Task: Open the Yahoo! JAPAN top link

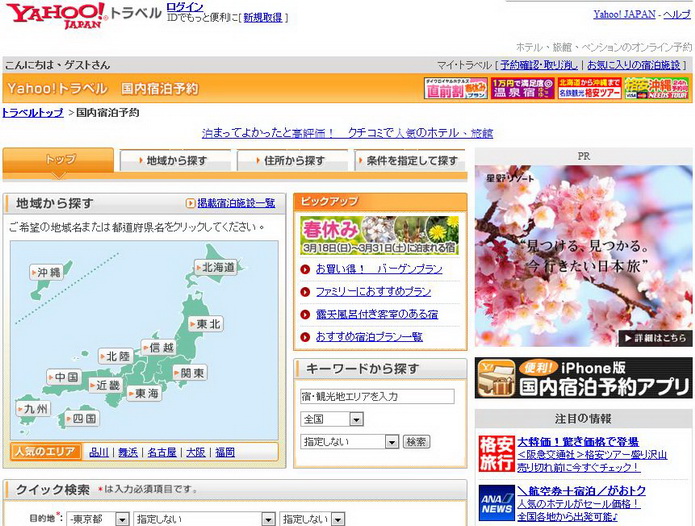Action: tap(625, 14)
